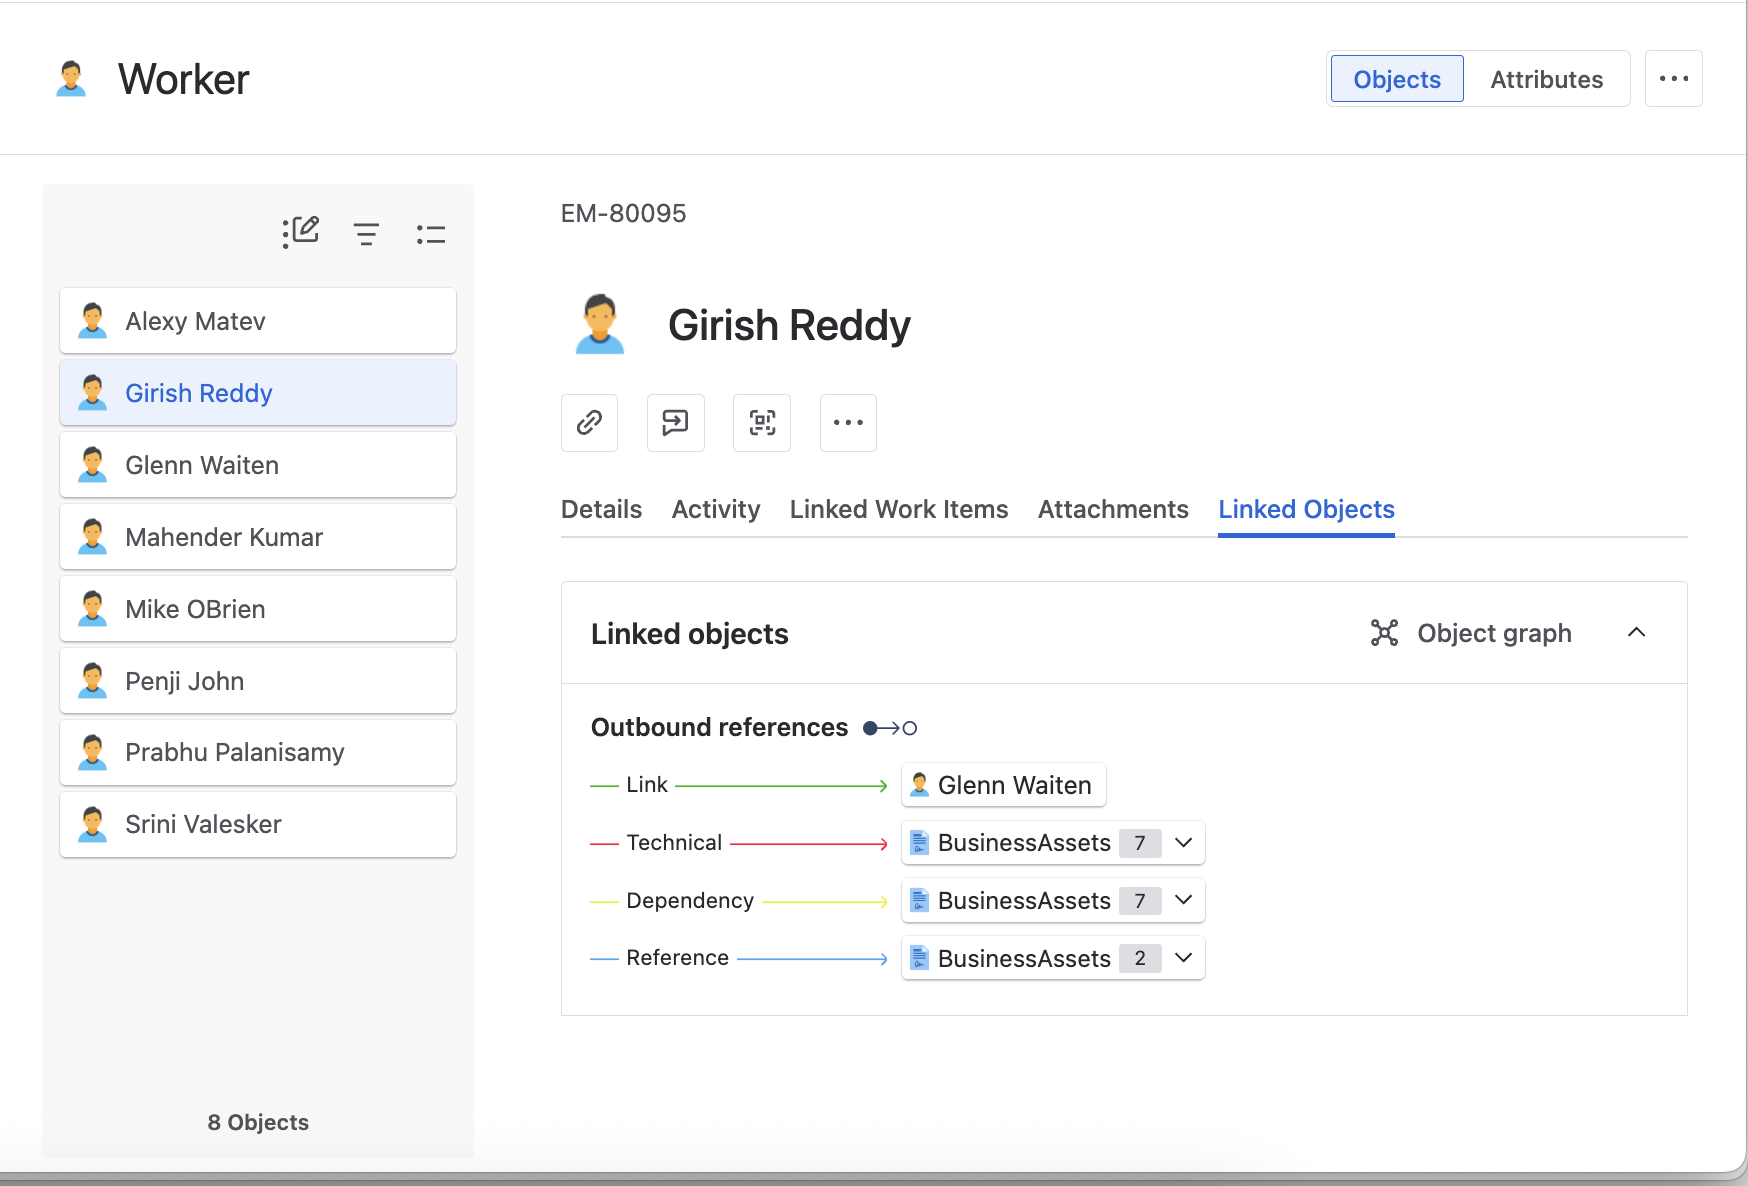Expand the Dependency BusinessAssets dropdown

pyautogui.click(x=1184, y=901)
